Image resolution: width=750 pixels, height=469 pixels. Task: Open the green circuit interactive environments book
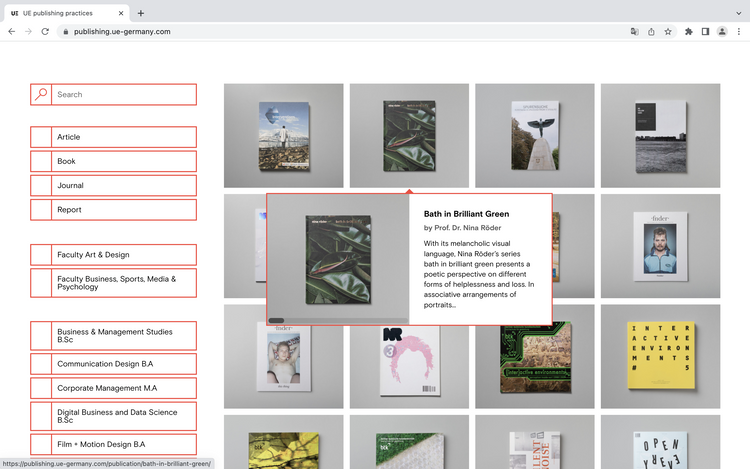tap(535, 367)
